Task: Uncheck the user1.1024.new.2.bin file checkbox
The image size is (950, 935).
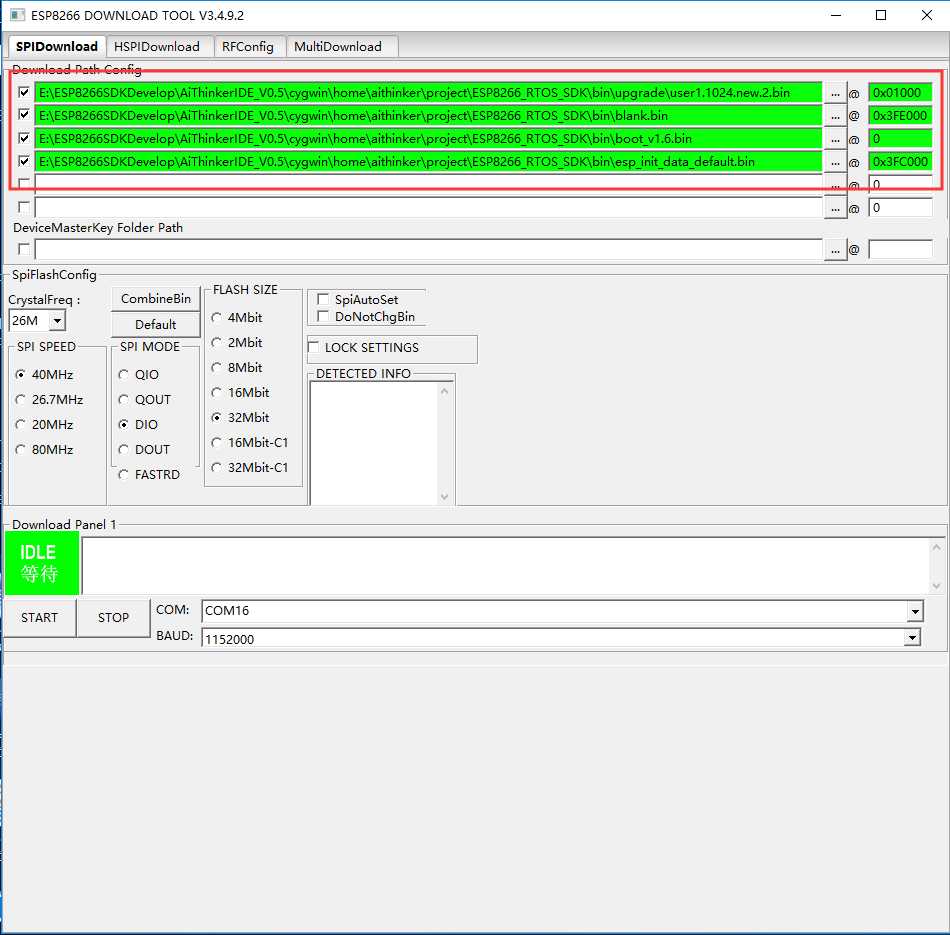Action: (x=24, y=93)
